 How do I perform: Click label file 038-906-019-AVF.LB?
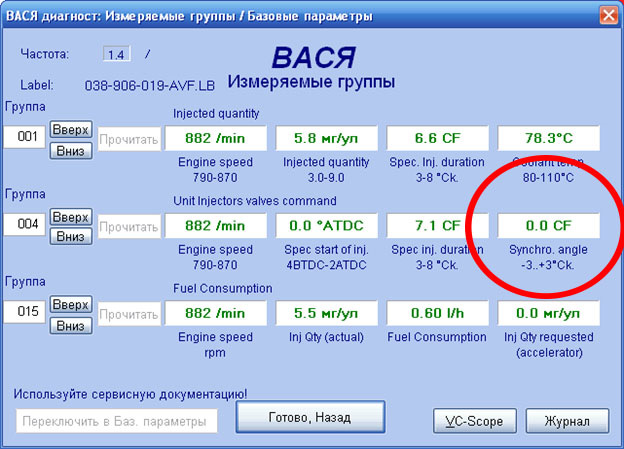coord(150,86)
